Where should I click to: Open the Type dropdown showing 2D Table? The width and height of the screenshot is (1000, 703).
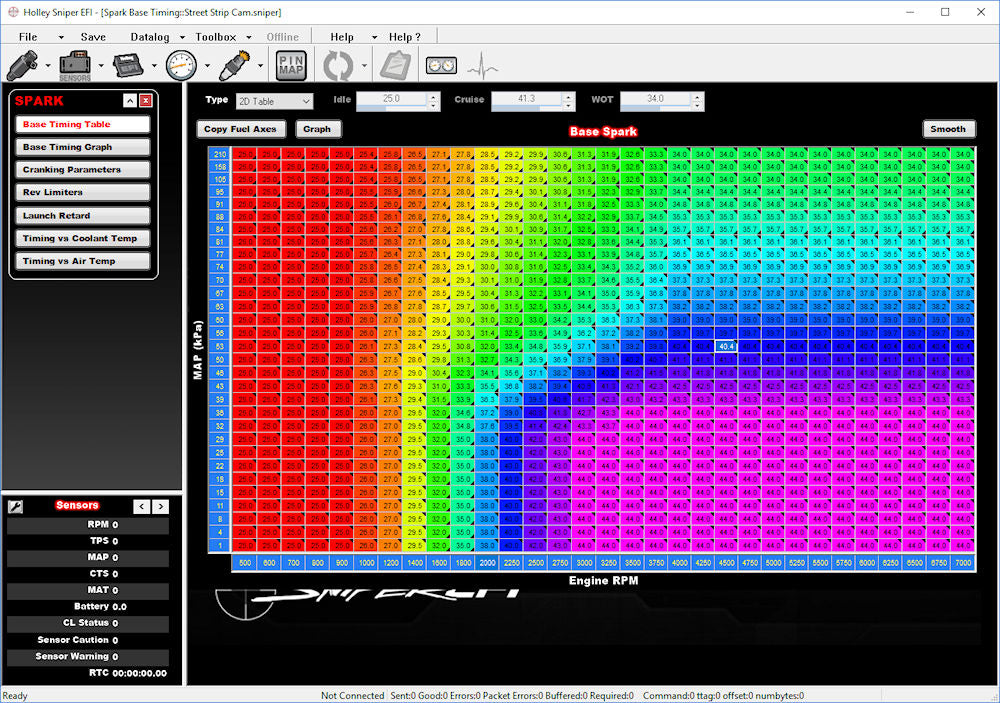[274, 101]
